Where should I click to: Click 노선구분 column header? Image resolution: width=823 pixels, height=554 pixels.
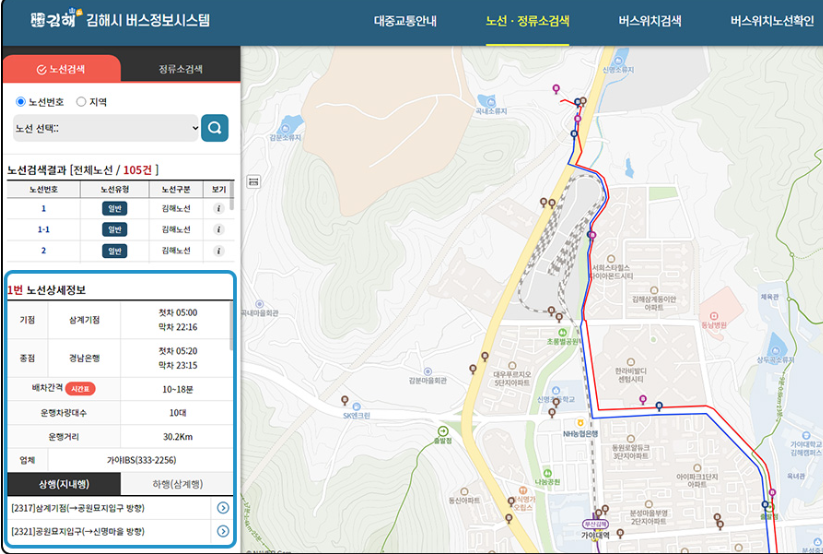coord(176,189)
